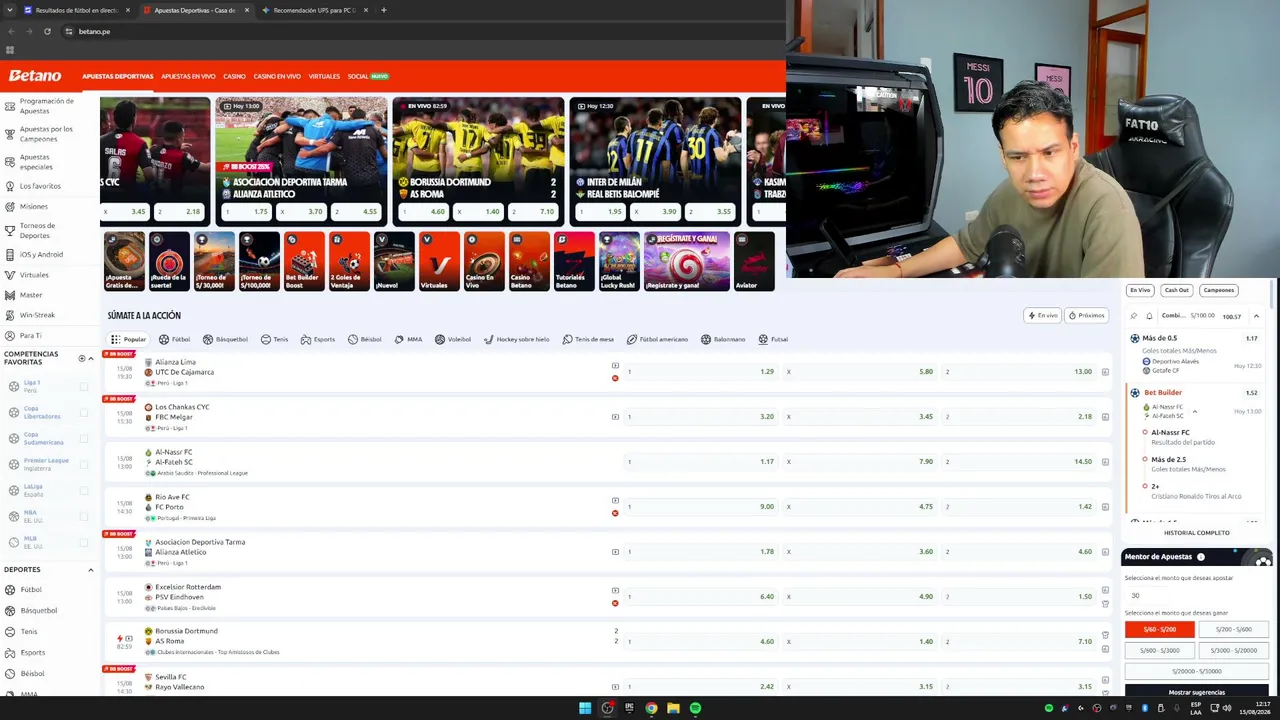This screenshot has height=720, width=1280.
Task: Open more markets for Alianza Lima match
Action: [x=1105, y=372]
